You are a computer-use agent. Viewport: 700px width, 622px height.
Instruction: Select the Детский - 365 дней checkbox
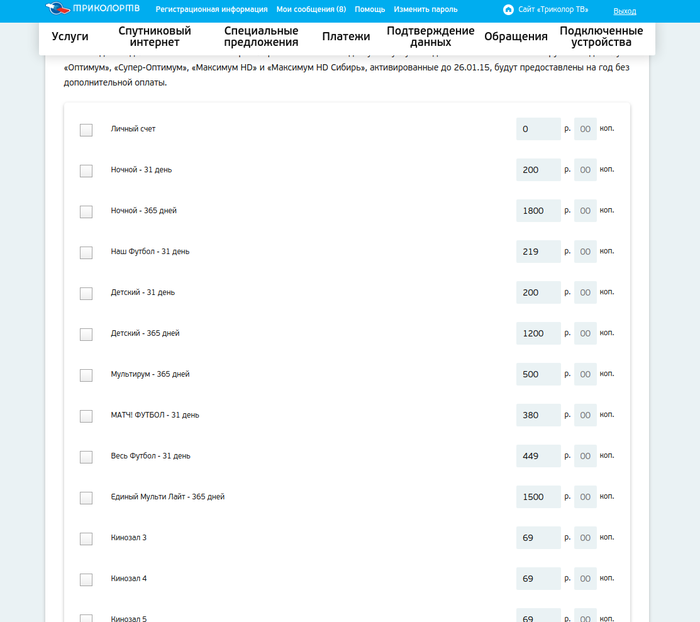click(x=86, y=334)
